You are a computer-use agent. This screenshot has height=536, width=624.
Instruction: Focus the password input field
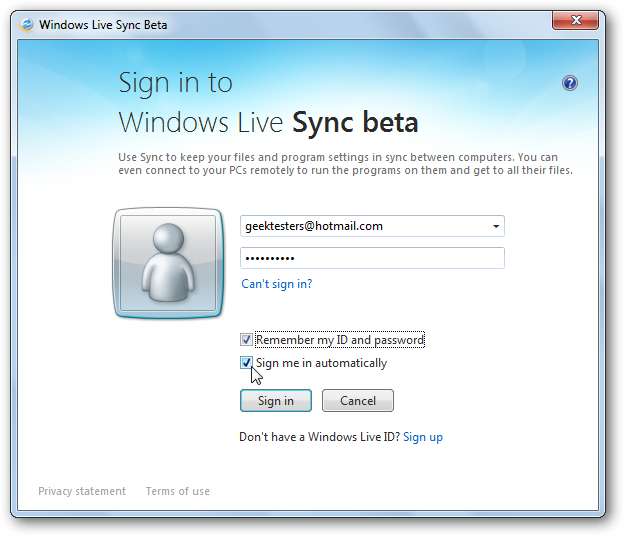pos(372,258)
